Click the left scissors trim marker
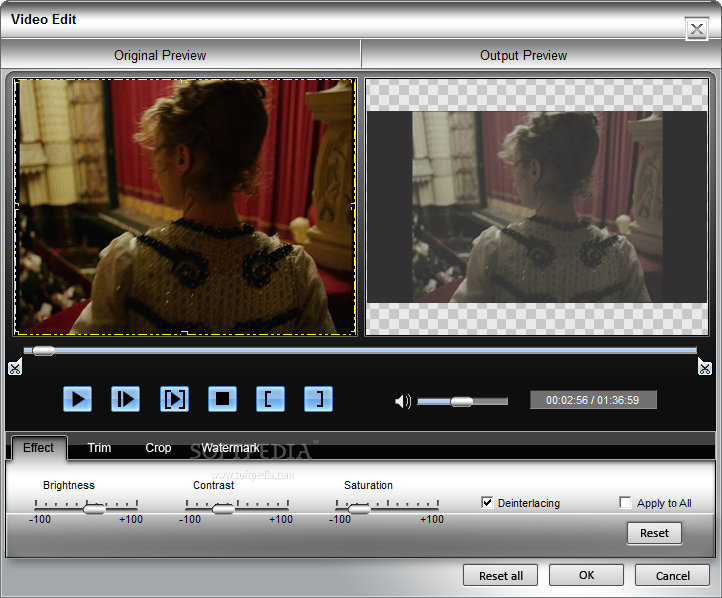The image size is (722, 598). tap(15, 367)
